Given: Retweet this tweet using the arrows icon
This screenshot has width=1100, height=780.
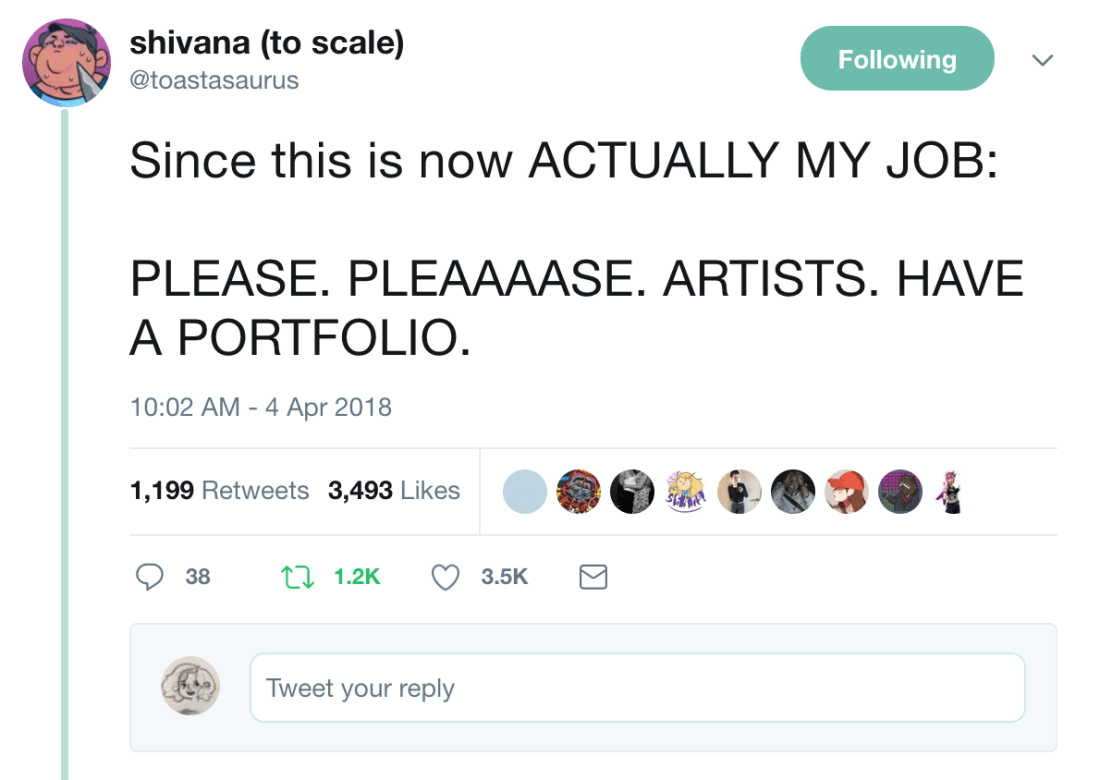Looking at the screenshot, I should 295,576.
